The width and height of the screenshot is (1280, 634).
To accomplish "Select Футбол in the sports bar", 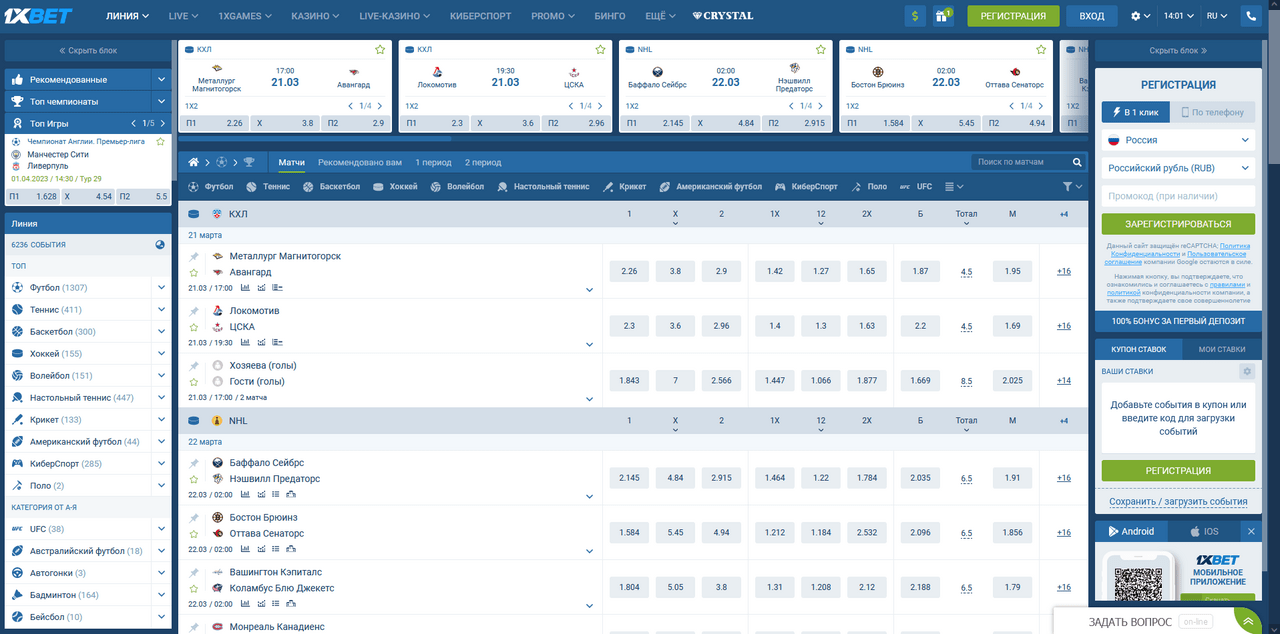I will (210, 187).
